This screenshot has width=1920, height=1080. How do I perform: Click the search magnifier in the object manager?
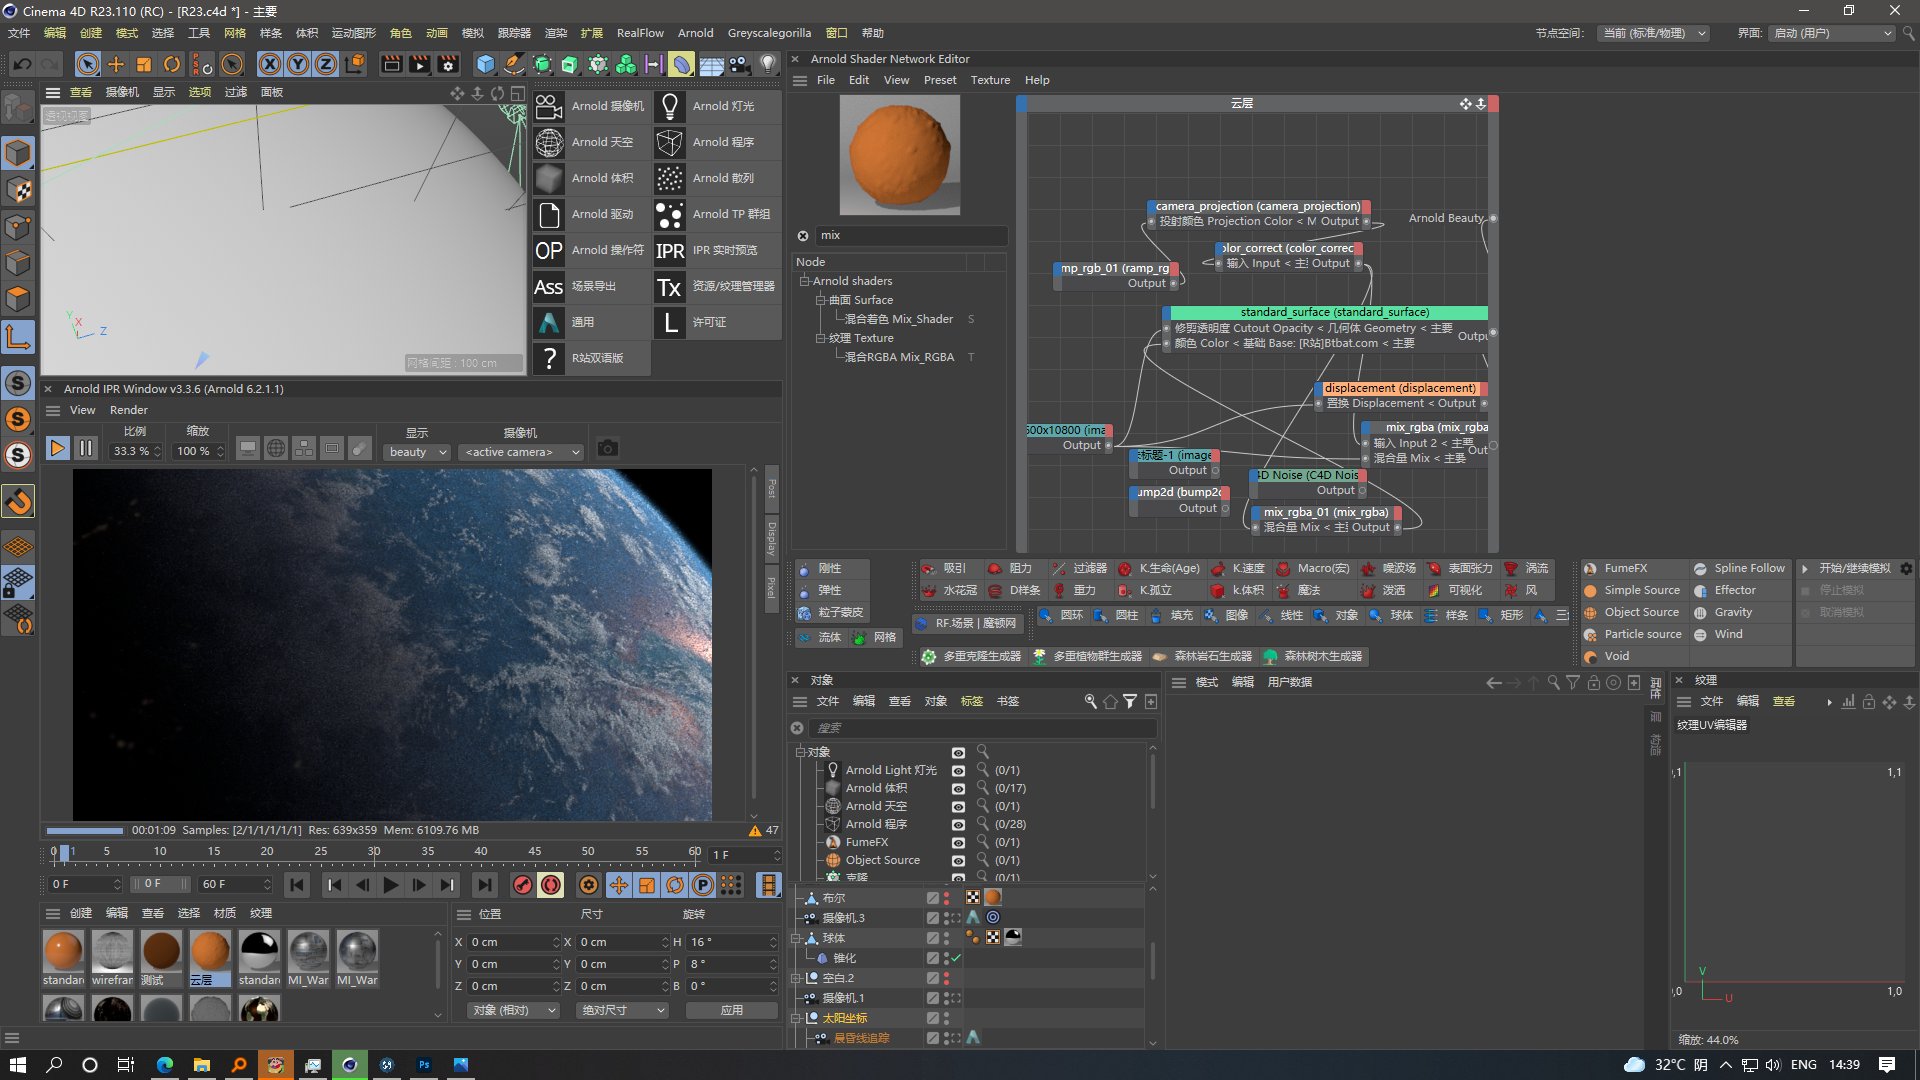[1091, 702]
